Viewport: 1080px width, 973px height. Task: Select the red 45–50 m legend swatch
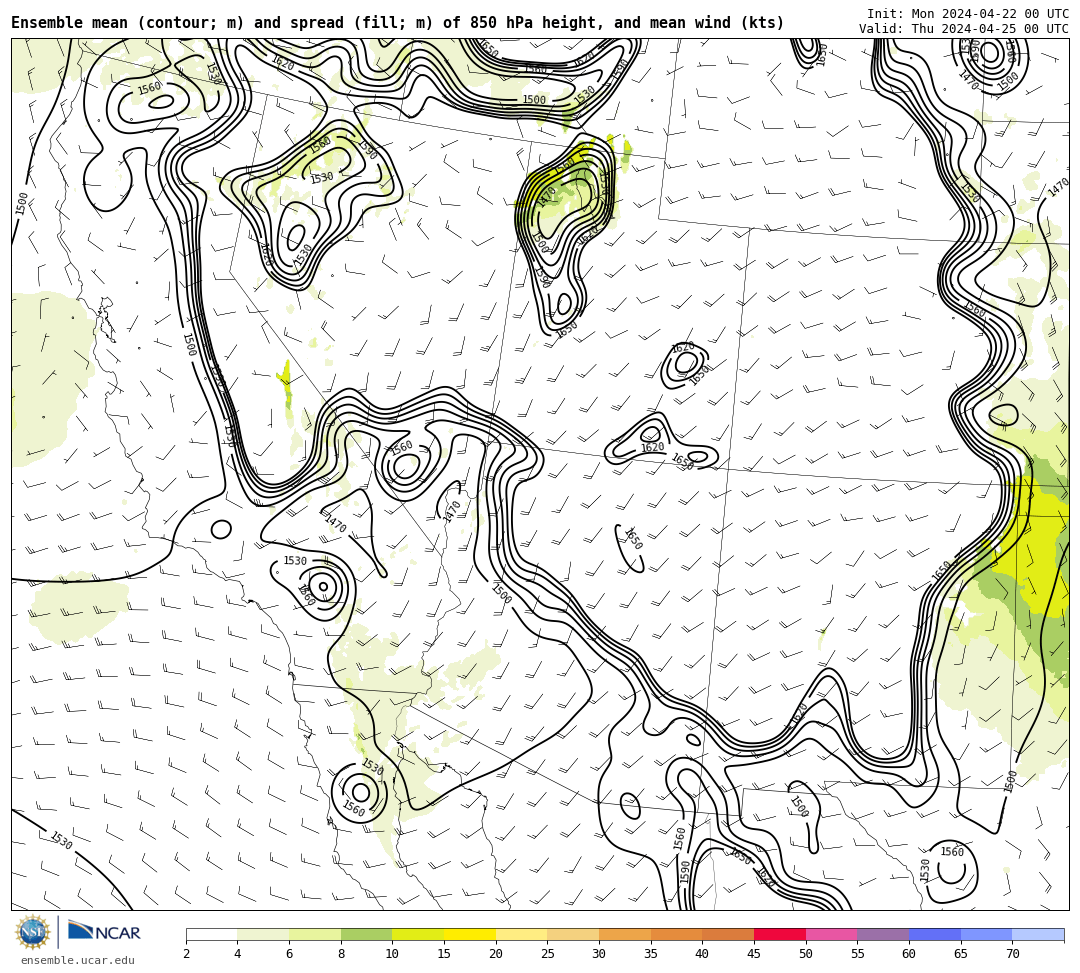pos(780,934)
